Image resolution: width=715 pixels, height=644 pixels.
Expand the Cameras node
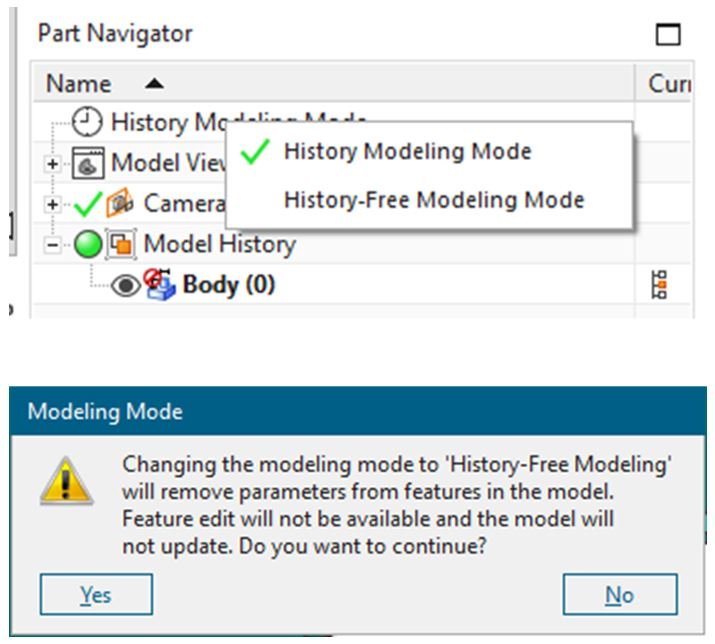pos(52,204)
